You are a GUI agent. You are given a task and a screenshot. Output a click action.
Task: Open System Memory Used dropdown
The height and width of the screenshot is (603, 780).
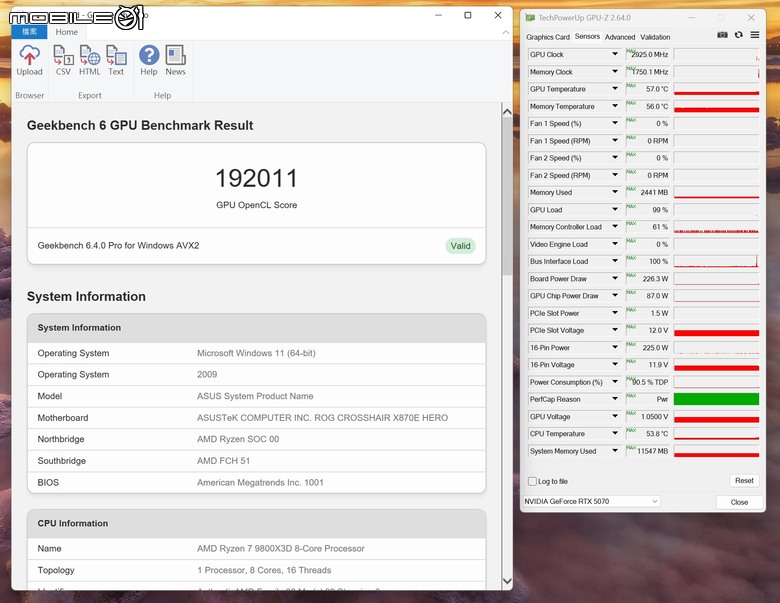pyautogui.click(x=615, y=450)
